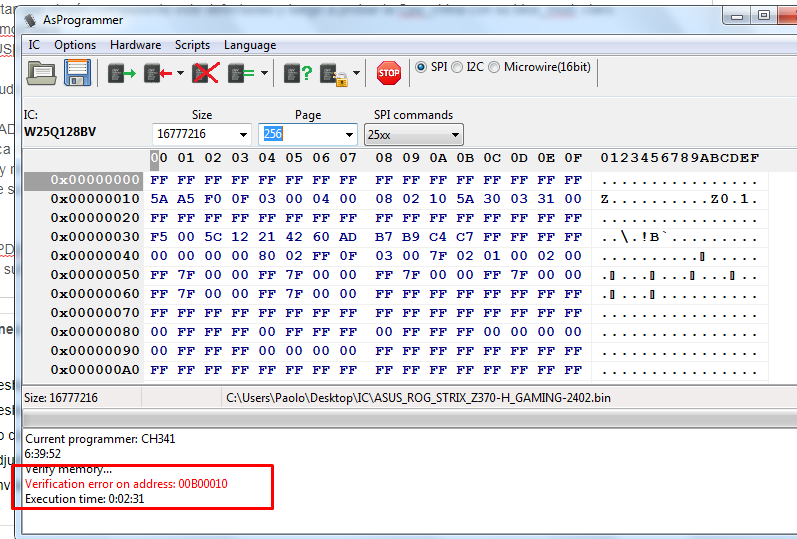Click hex column header 0F

pos(573,158)
